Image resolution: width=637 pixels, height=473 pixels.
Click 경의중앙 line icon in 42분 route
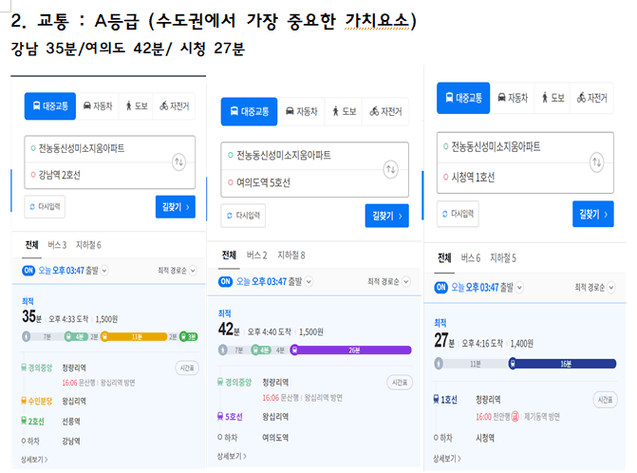pyautogui.click(x=221, y=382)
